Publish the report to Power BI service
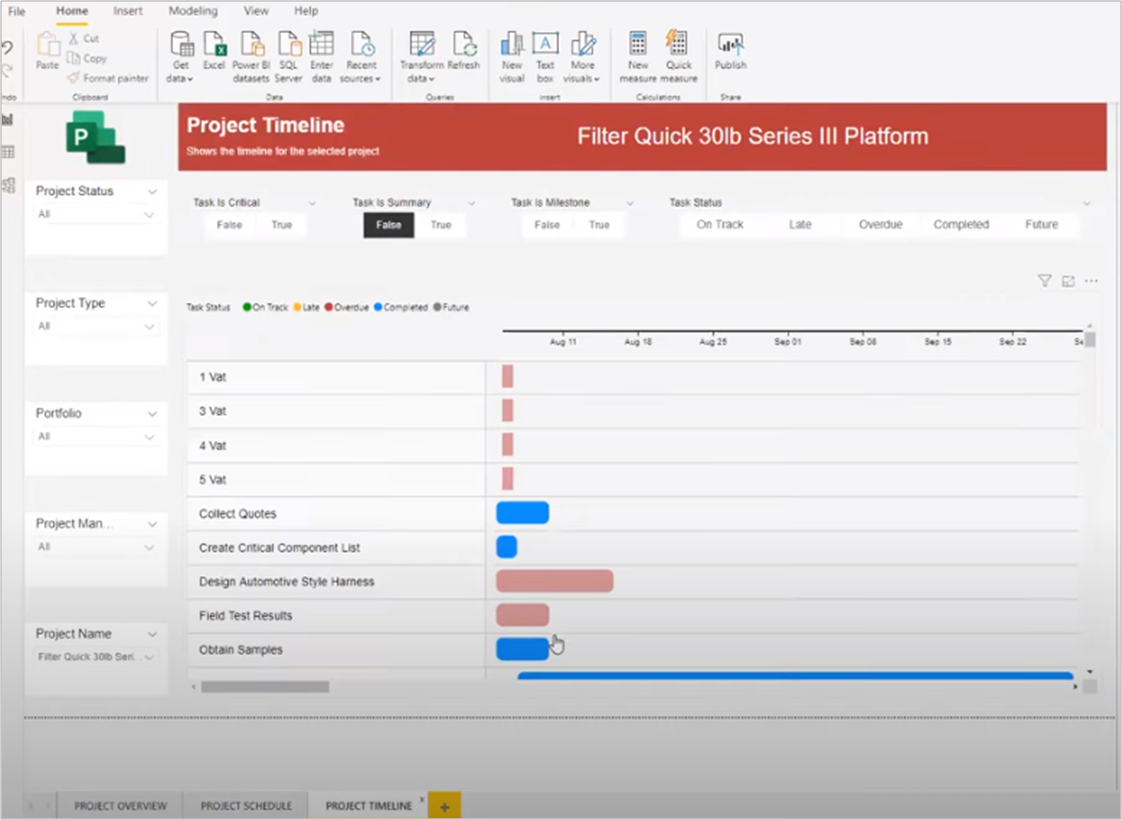Image resolution: width=1122 pixels, height=820 pixels. coord(730,55)
